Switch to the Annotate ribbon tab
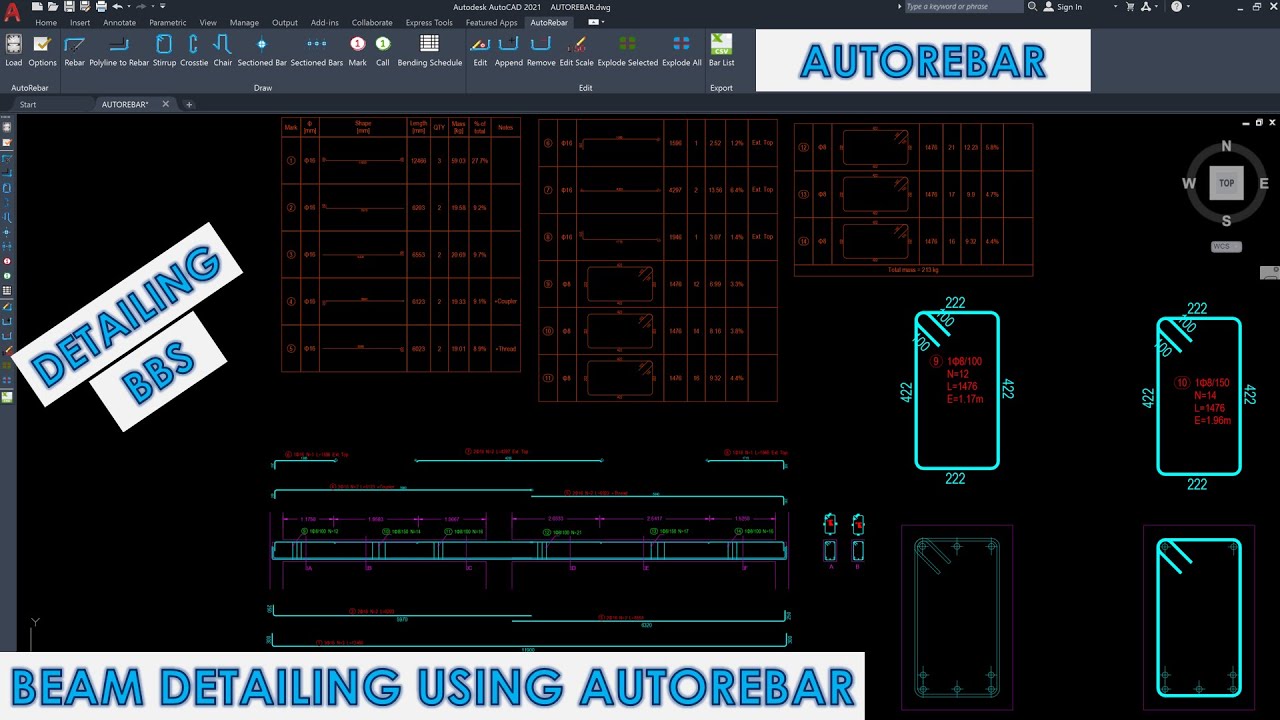This screenshot has height=720, width=1280. coord(119,22)
